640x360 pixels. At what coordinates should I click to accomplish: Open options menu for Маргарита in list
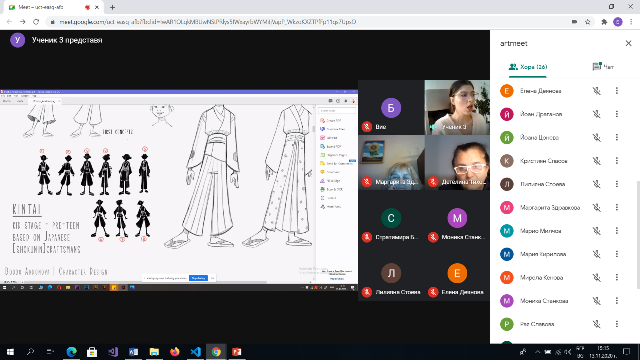point(617,207)
